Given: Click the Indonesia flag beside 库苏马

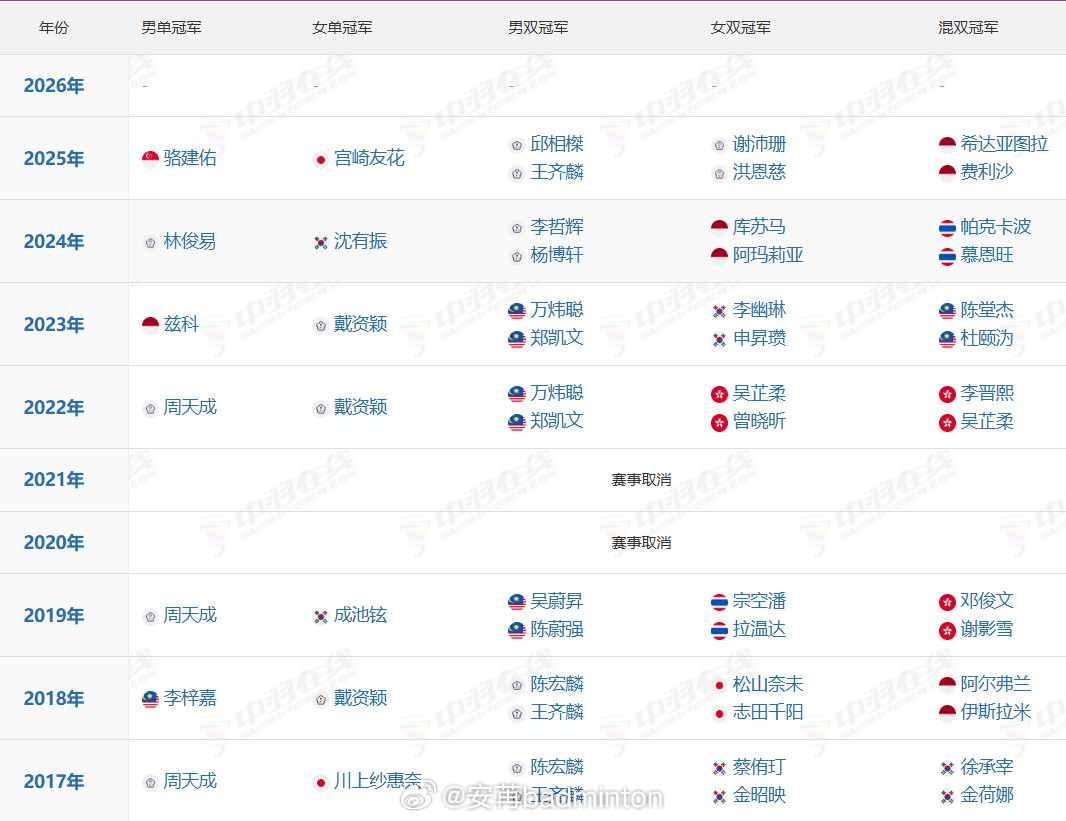Looking at the screenshot, I should coord(719,228).
